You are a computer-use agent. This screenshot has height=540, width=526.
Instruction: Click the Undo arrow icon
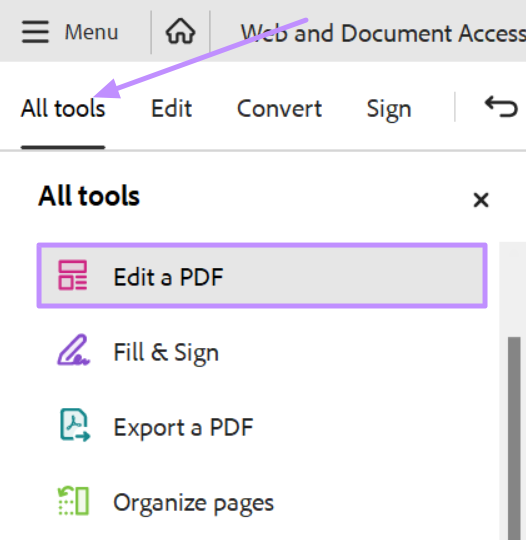click(x=501, y=107)
